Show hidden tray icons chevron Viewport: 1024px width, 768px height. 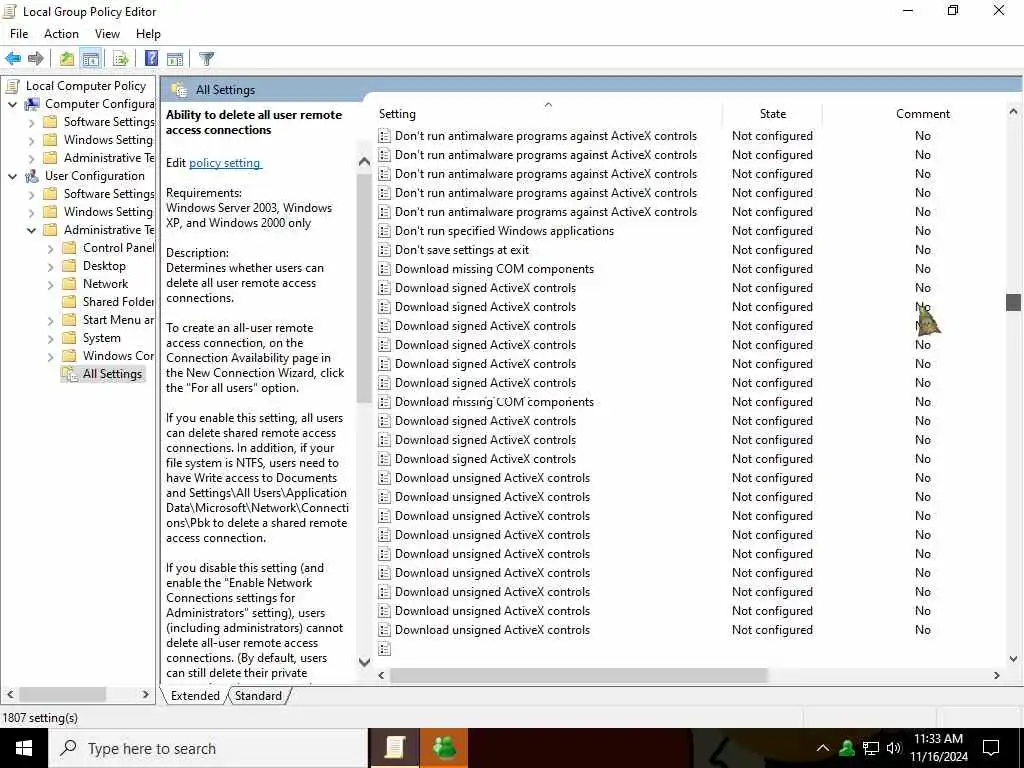pos(823,748)
